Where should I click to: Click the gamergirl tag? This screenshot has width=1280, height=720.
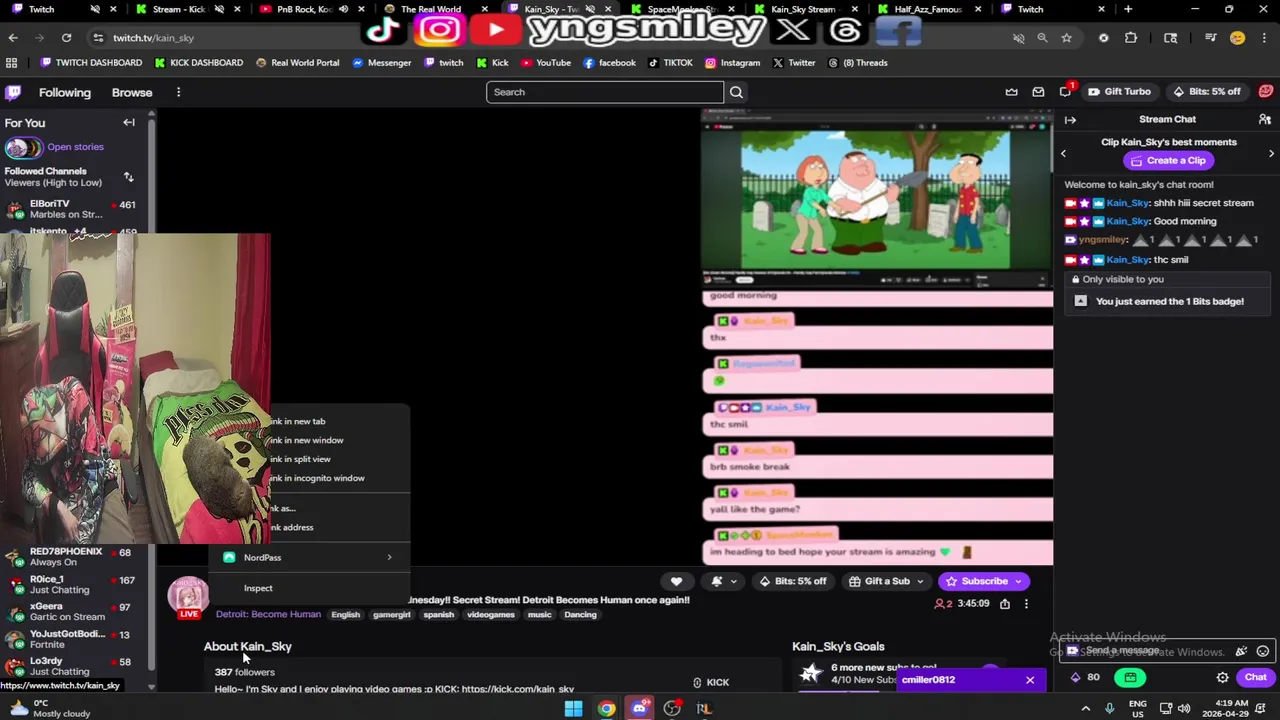[x=392, y=615]
